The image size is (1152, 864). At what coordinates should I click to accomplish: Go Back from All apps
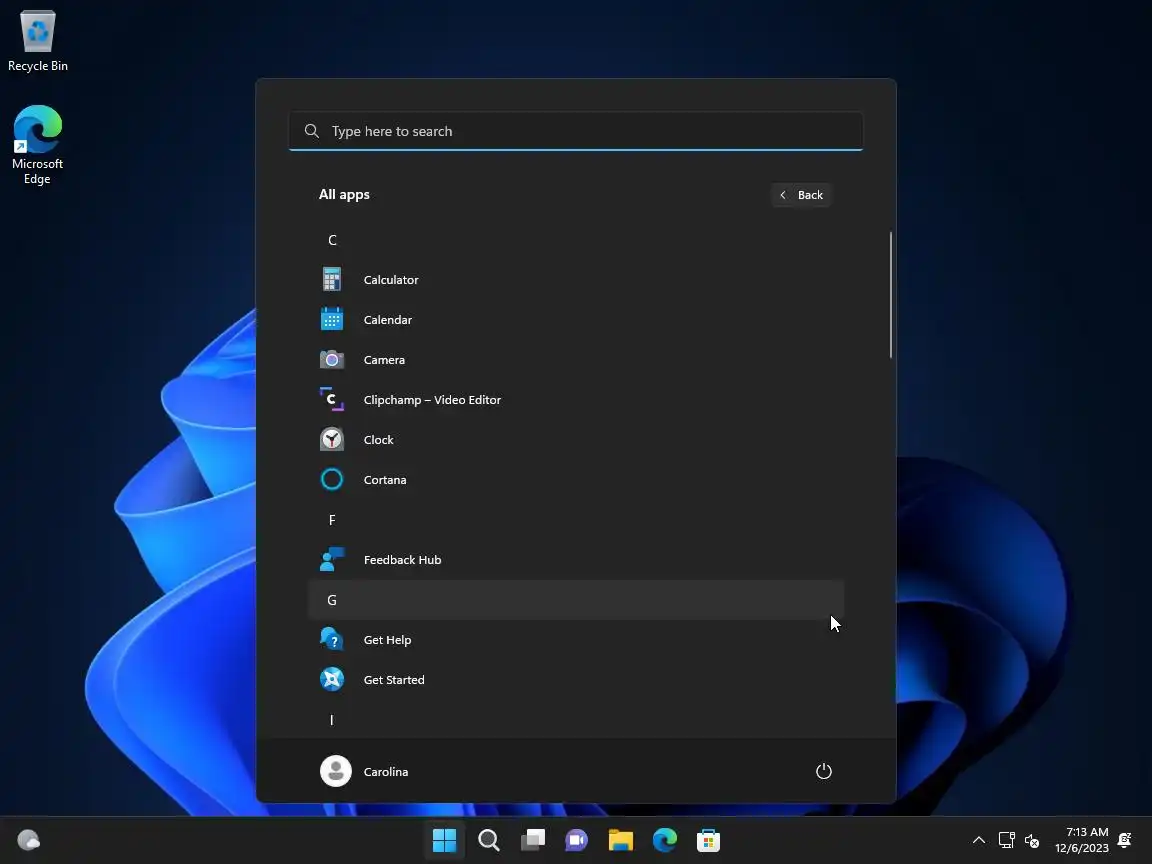[802, 195]
